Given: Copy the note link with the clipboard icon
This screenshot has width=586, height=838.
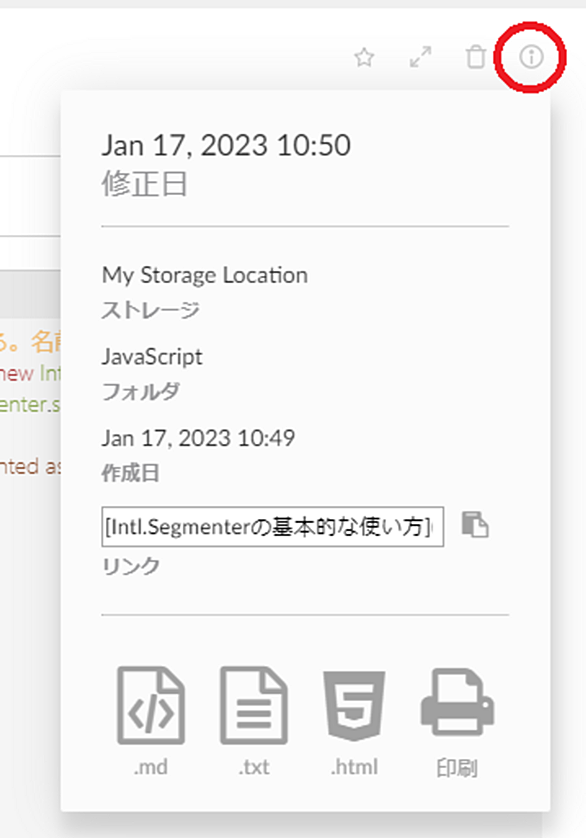Looking at the screenshot, I should (x=475, y=525).
